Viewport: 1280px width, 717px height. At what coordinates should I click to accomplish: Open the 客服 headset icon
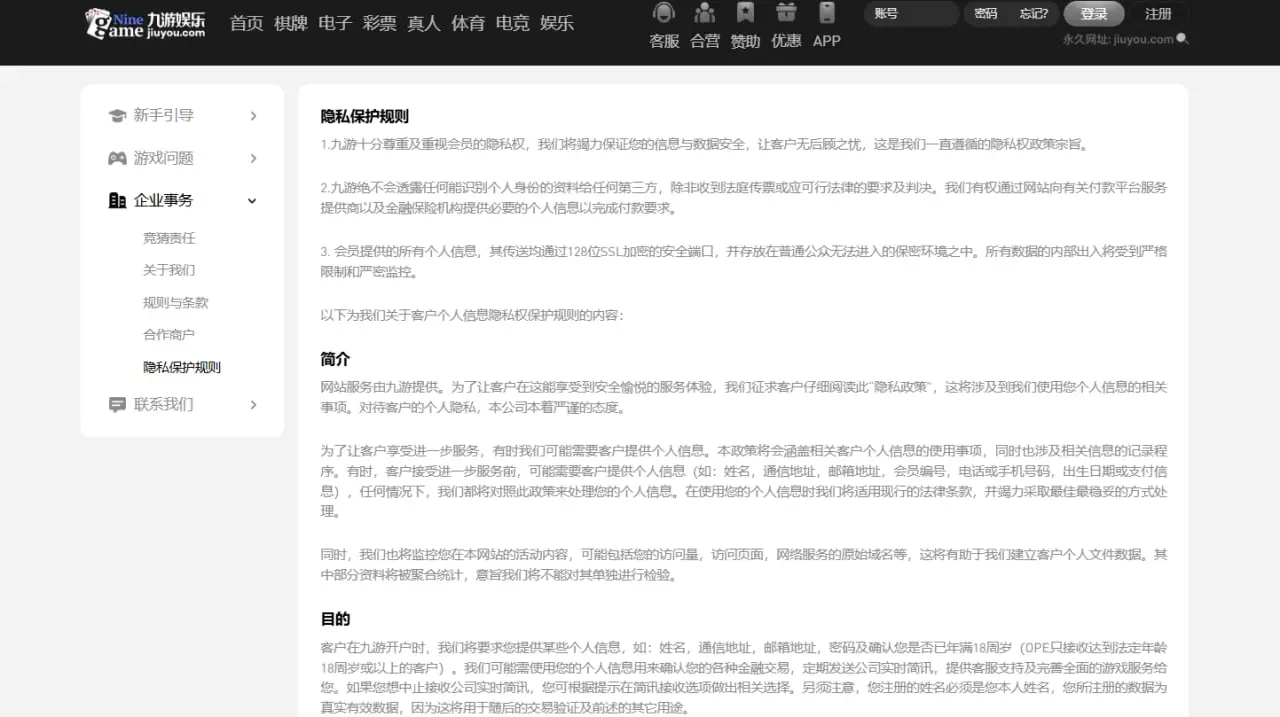pos(664,13)
